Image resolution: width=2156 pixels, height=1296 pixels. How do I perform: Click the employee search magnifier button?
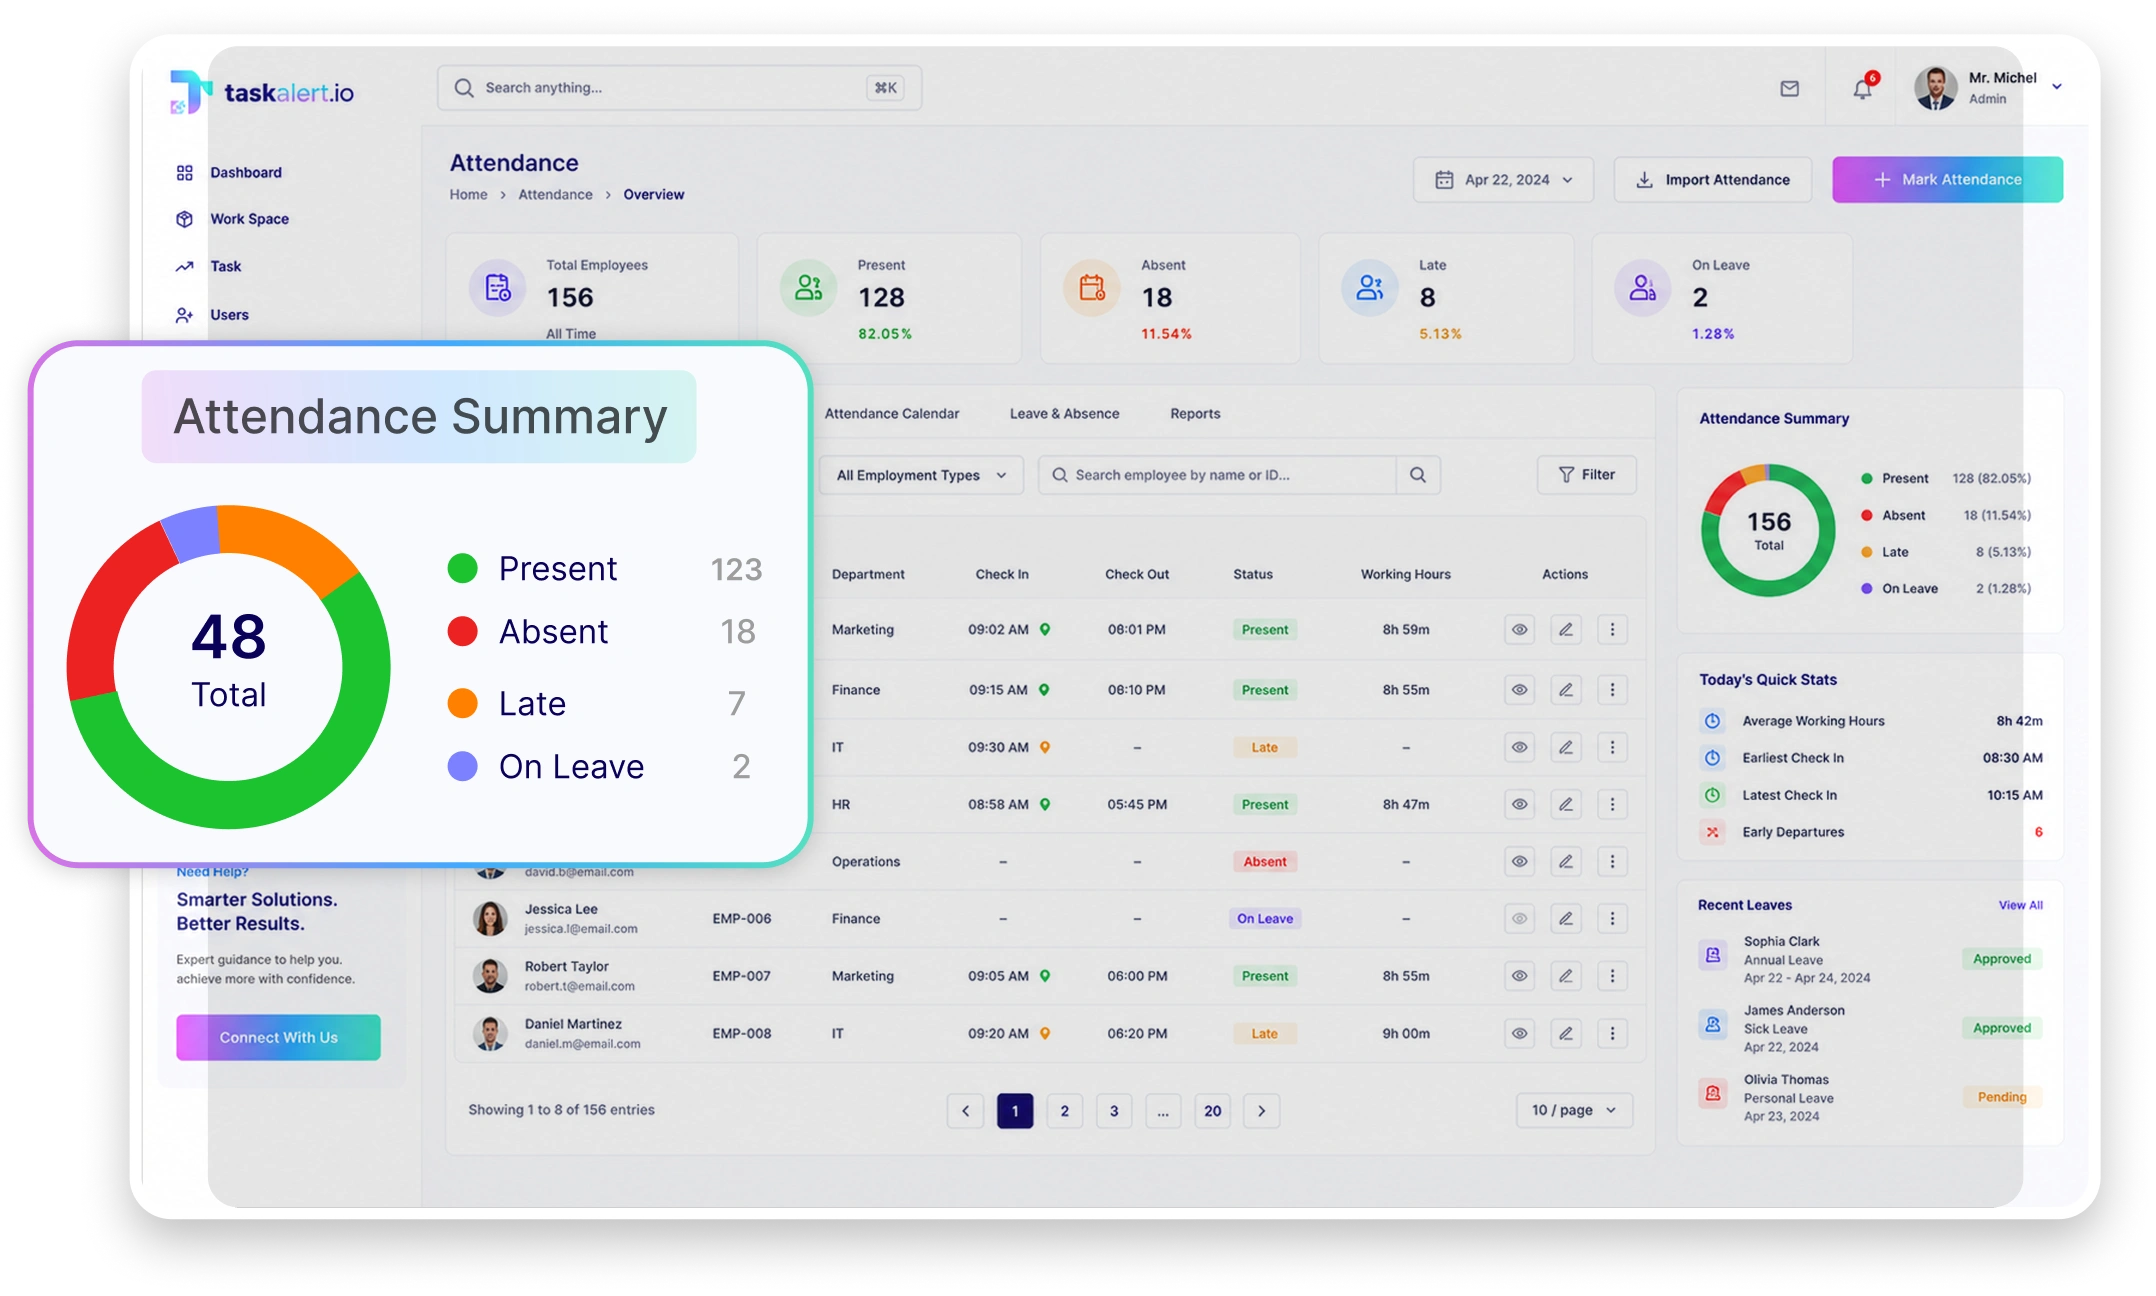pyautogui.click(x=1418, y=475)
